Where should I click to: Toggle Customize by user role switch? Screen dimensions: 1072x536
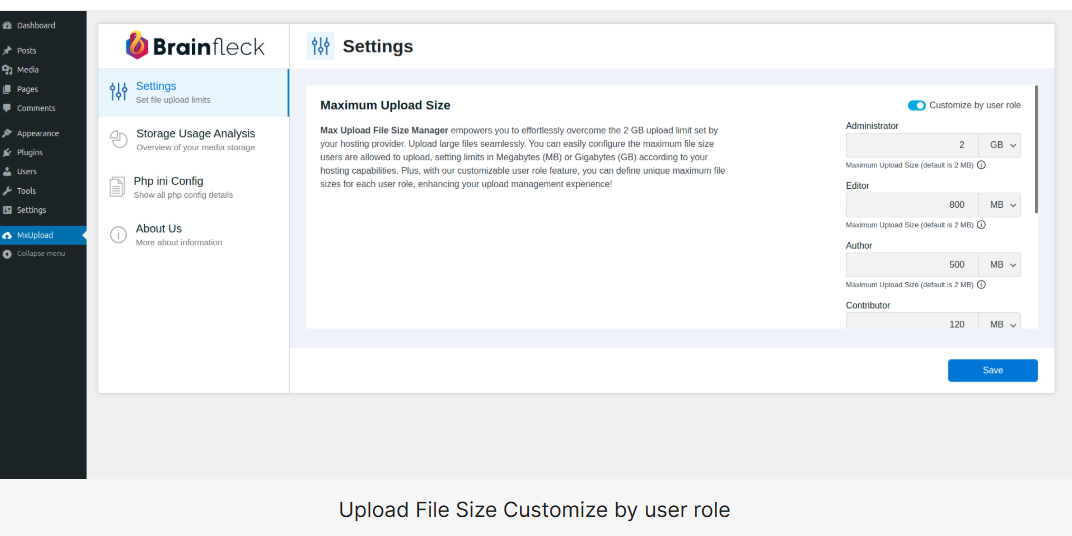point(916,105)
